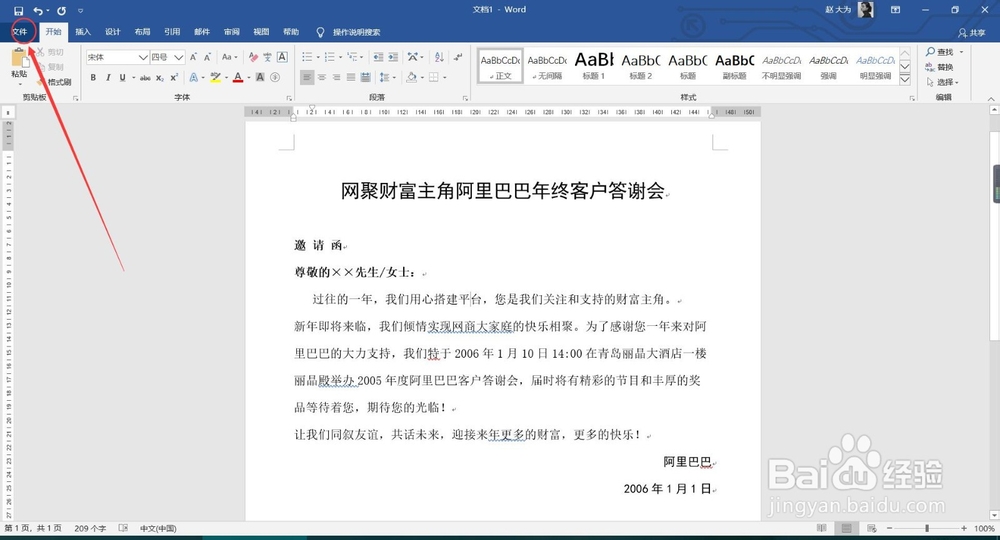Apply the red font color (A)

click(238, 78)
